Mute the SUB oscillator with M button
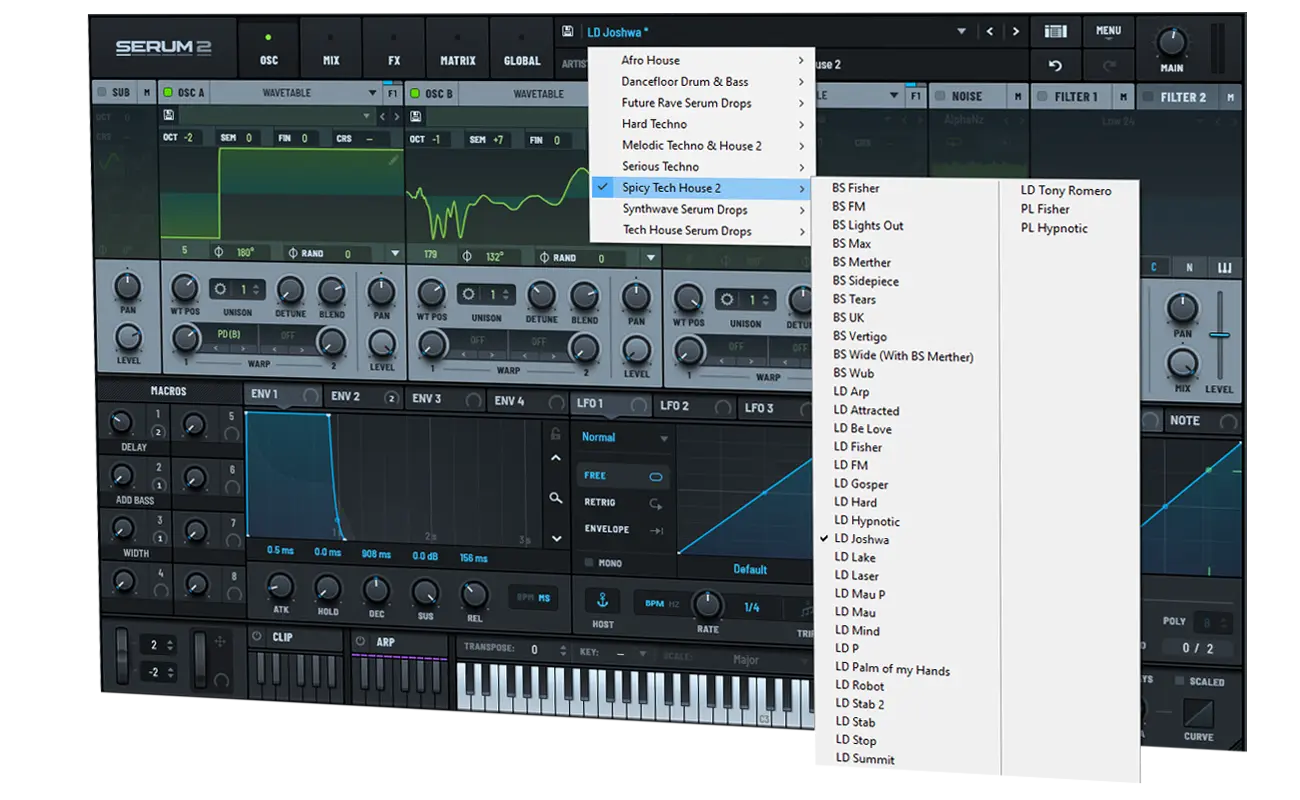This screenshot has width=1300, height=800. (147, 92)
